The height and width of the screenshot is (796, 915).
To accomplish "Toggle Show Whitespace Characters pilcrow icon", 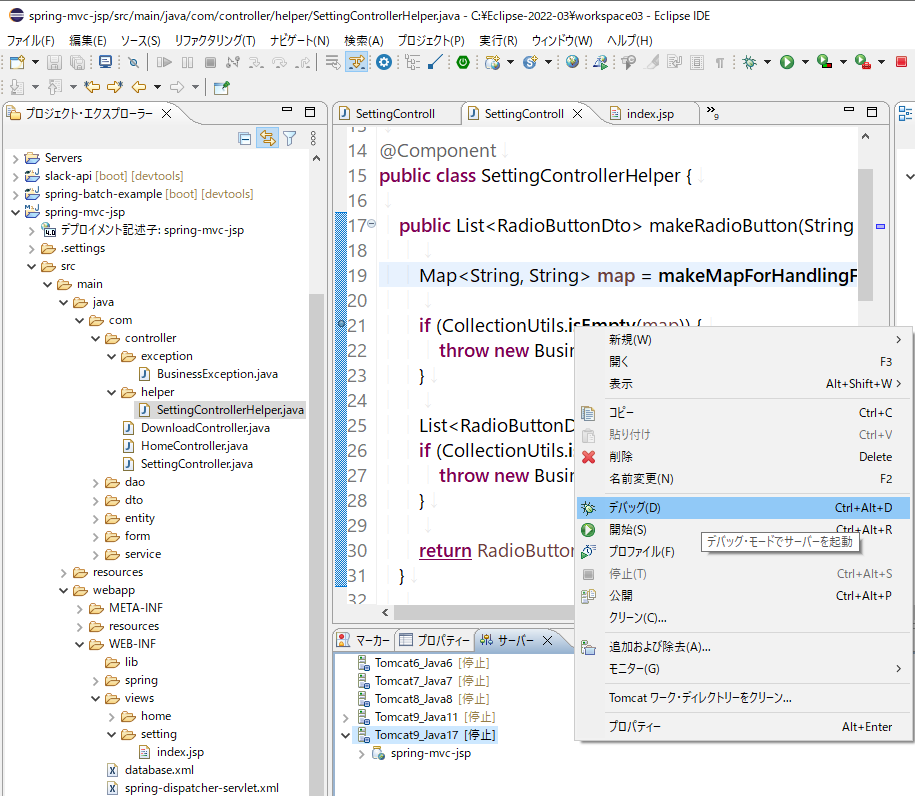I will pos(720,62).
